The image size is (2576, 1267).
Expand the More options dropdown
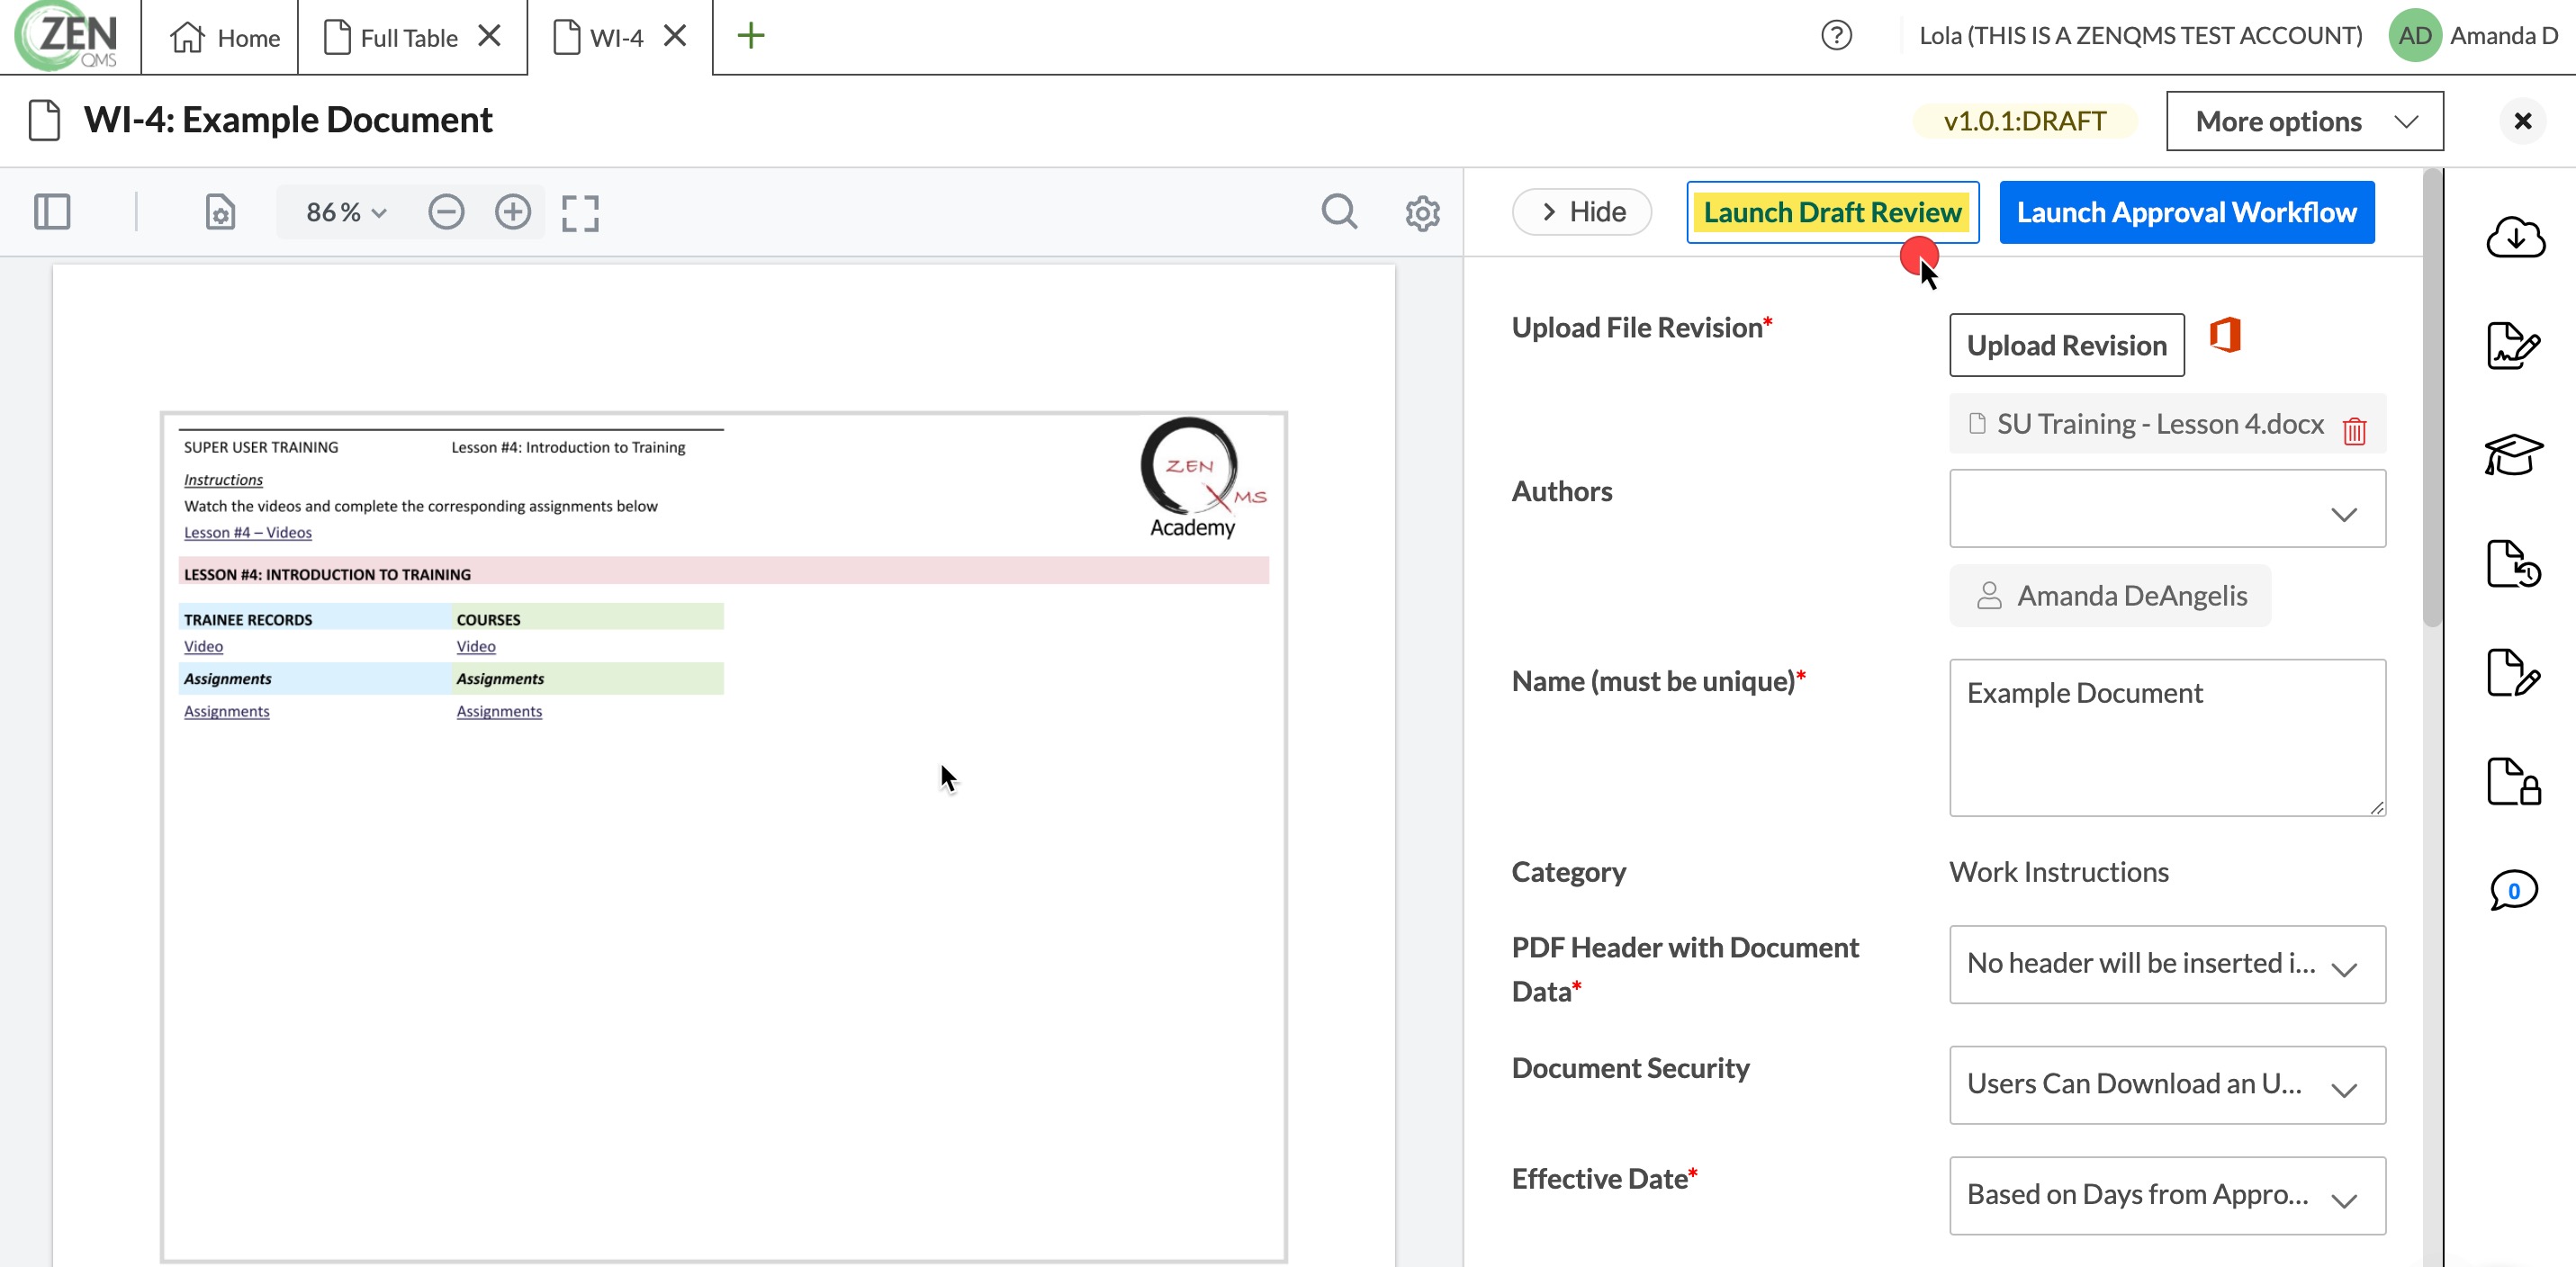2304,121
